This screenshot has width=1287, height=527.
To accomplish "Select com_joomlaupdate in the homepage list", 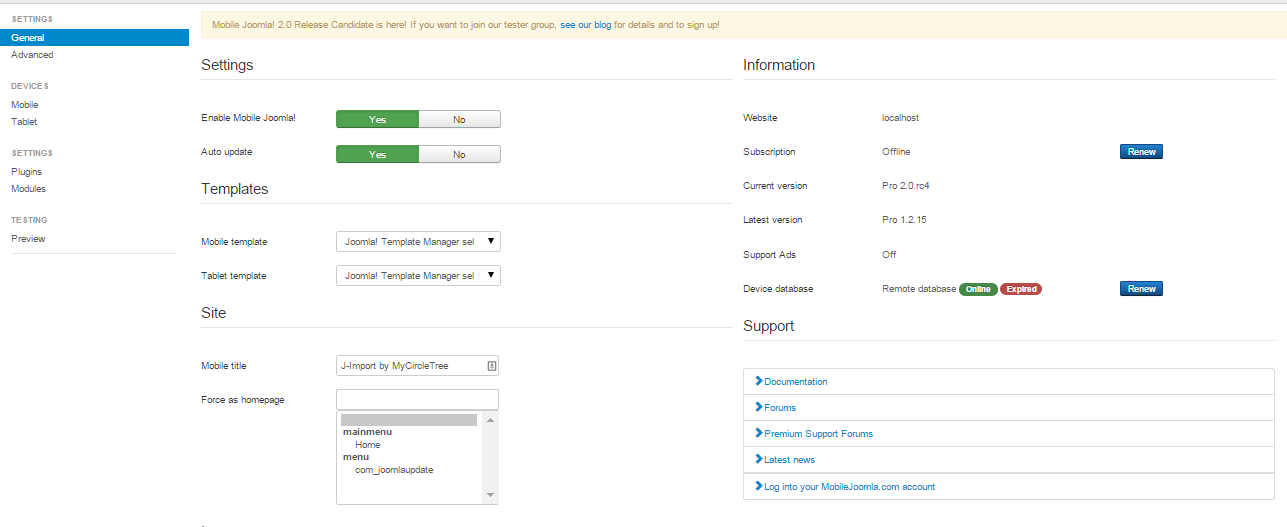I will coord(394,469).
